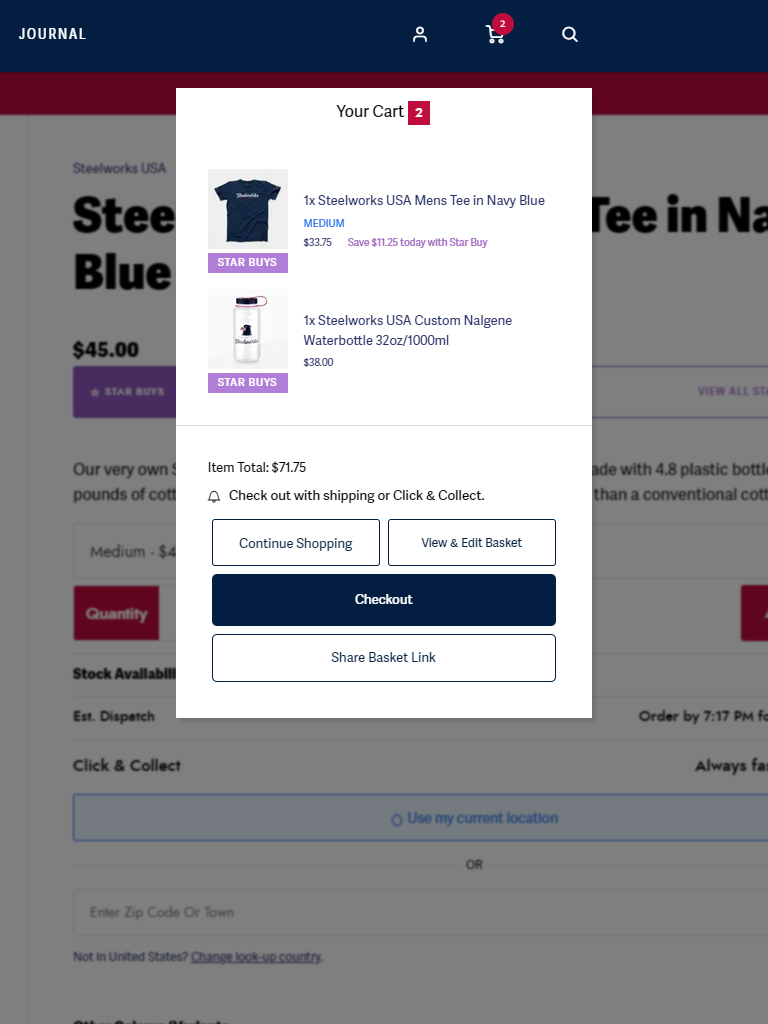Click the Change look-up country link
Screen dimensions: 768x1024
click(256, 957)
